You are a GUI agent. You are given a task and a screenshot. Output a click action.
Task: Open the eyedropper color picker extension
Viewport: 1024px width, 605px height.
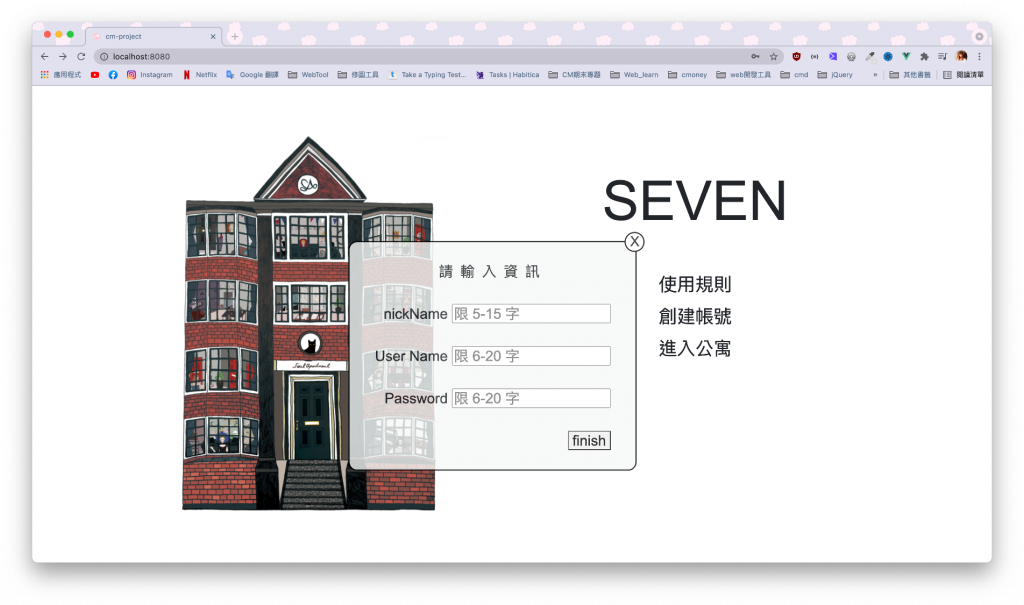click(869, 57)
